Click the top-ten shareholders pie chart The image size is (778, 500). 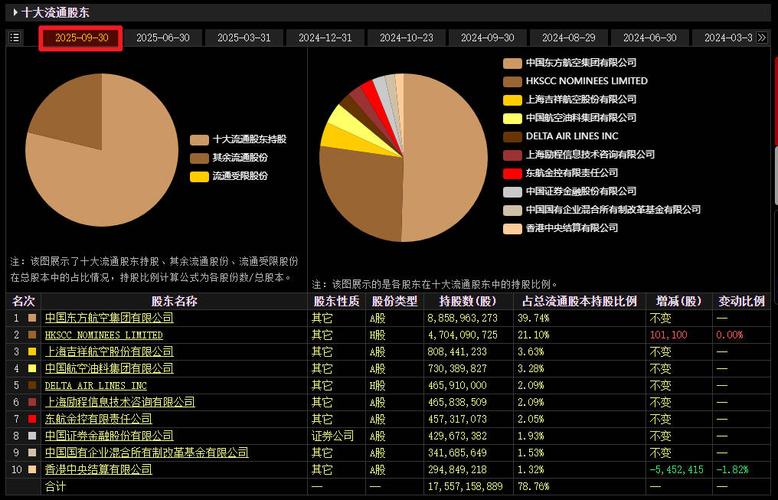pos(403,158)
